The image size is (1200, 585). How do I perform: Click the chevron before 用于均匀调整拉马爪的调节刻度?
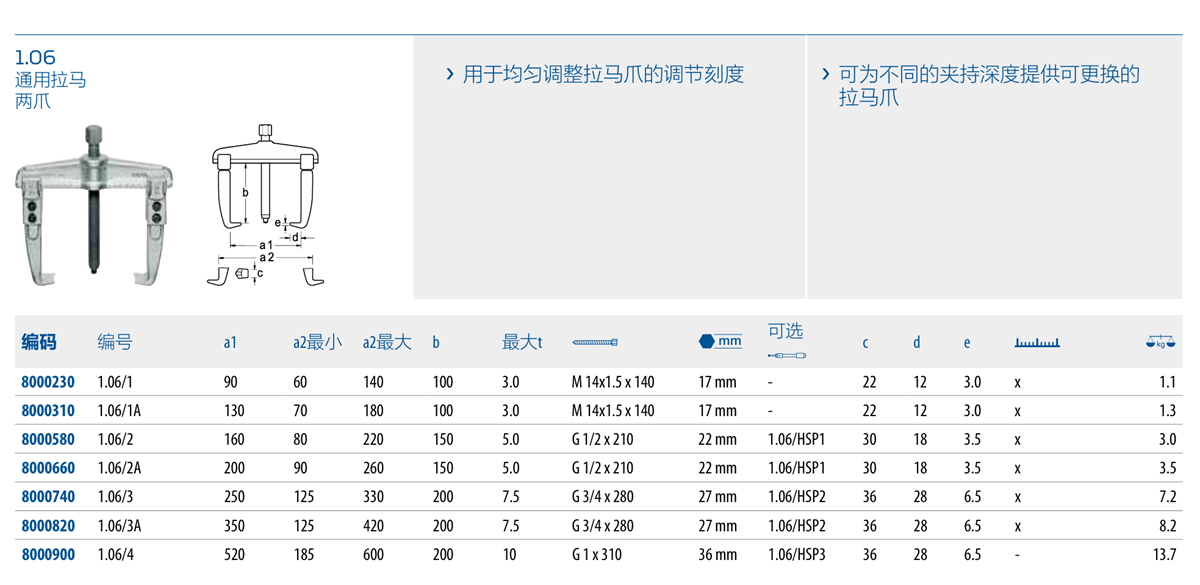click(x=450, y=75)
